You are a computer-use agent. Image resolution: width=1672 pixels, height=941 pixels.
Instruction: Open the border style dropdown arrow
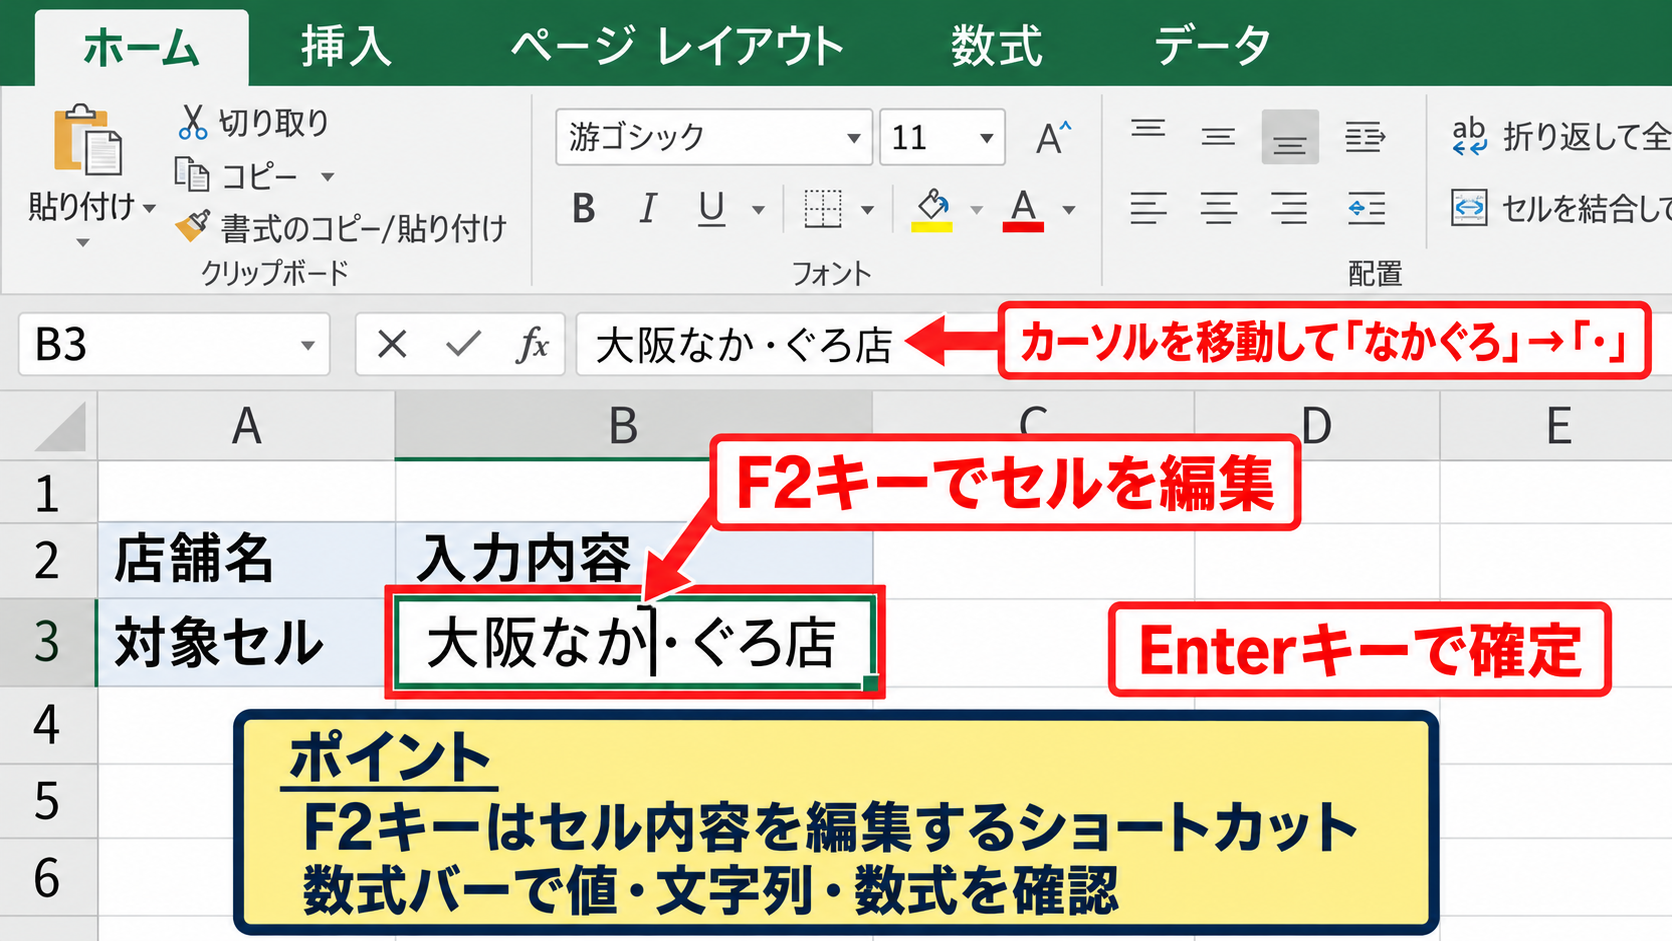tap(867, 210)
